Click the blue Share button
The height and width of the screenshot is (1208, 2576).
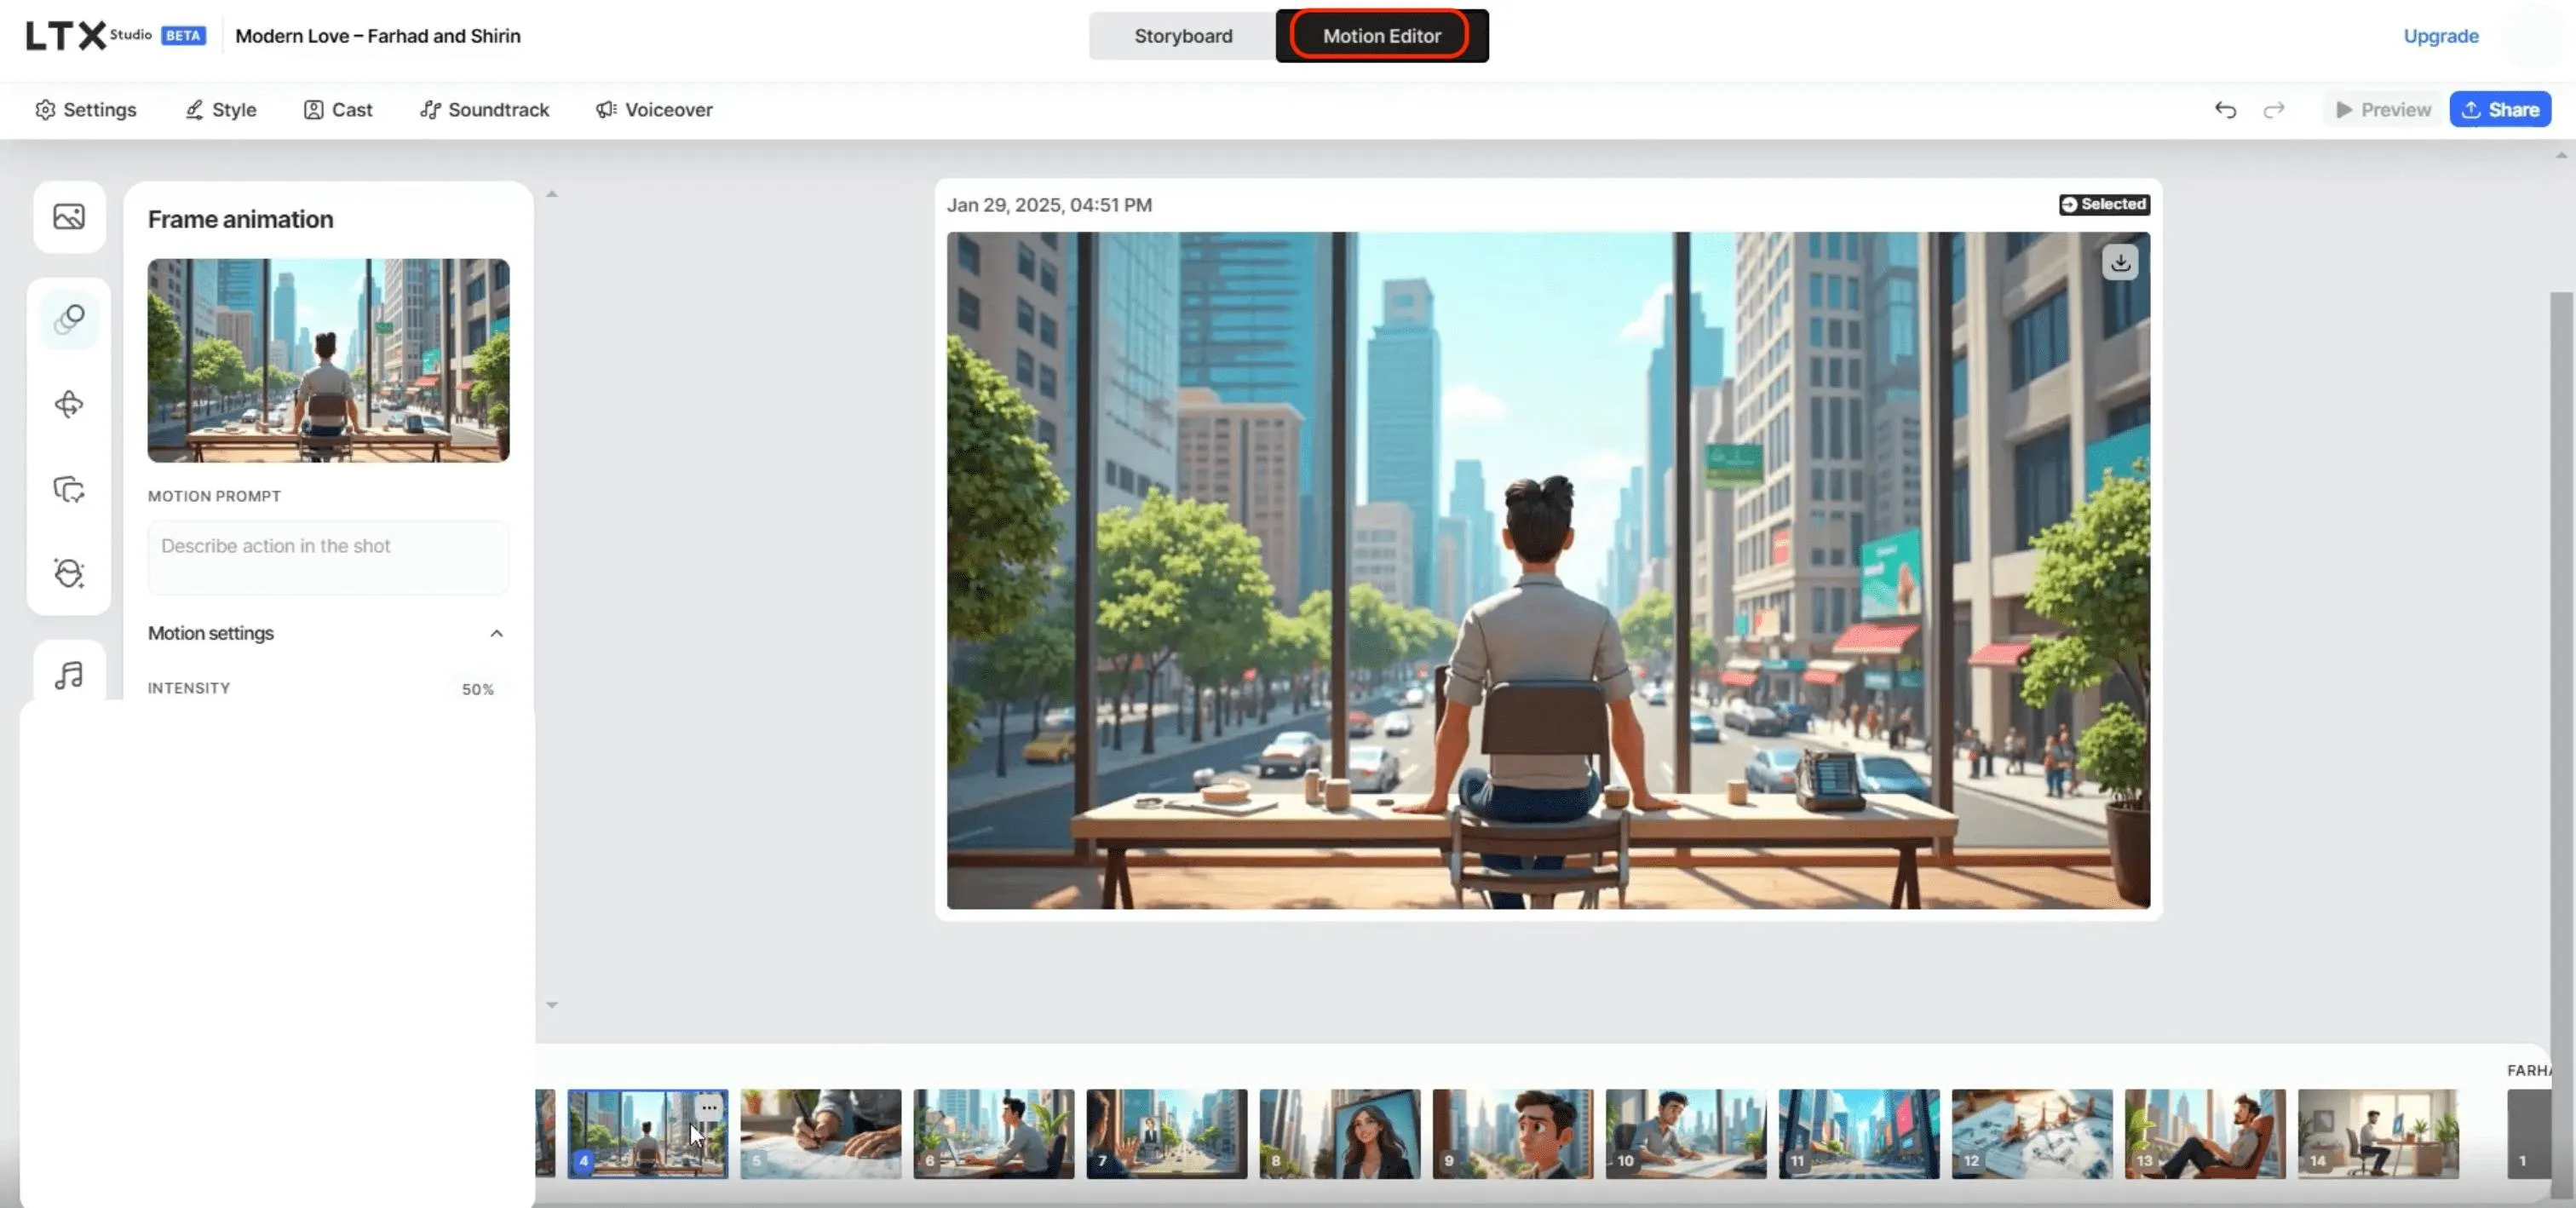[2499, 110]
